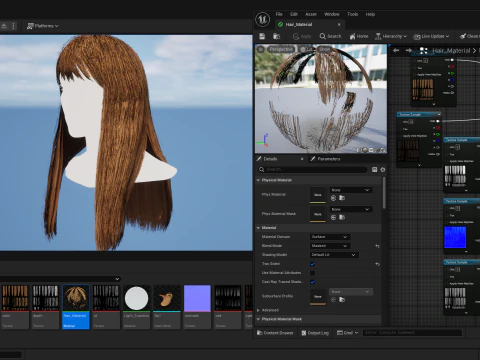Image resolution: width=480 pixels, height=360 pixels.
Task: Collapse the Material section
Action: coord(258,228)
